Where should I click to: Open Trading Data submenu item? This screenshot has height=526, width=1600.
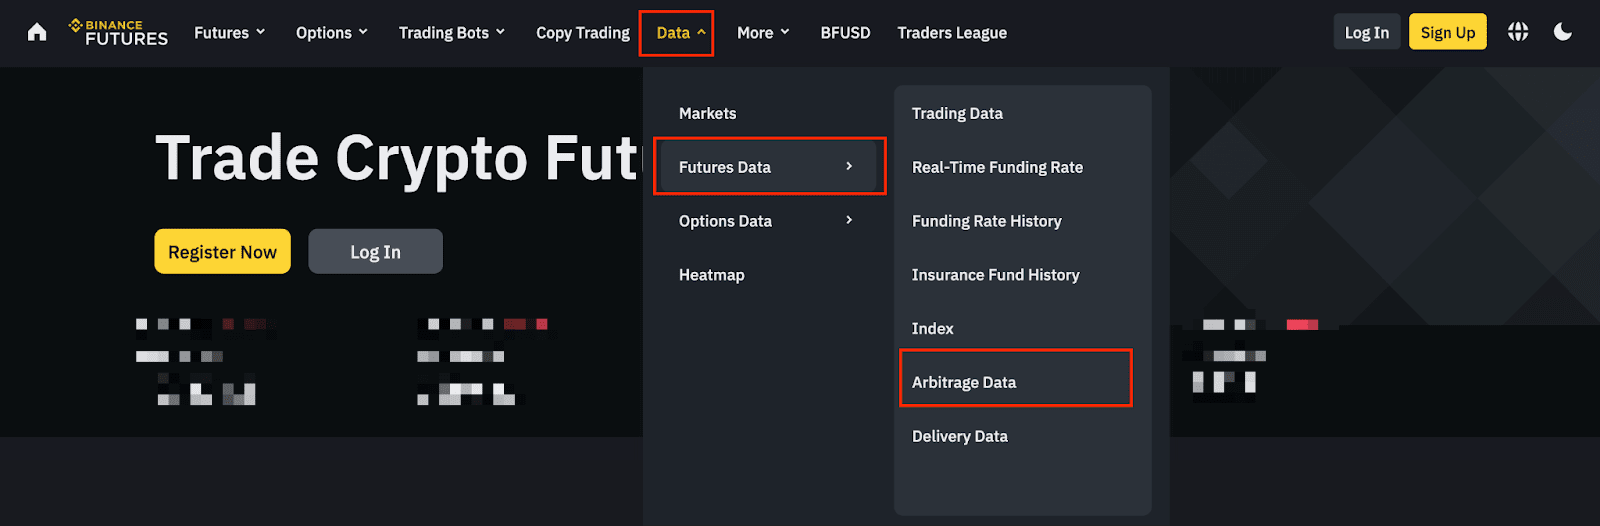coord(957,113)
